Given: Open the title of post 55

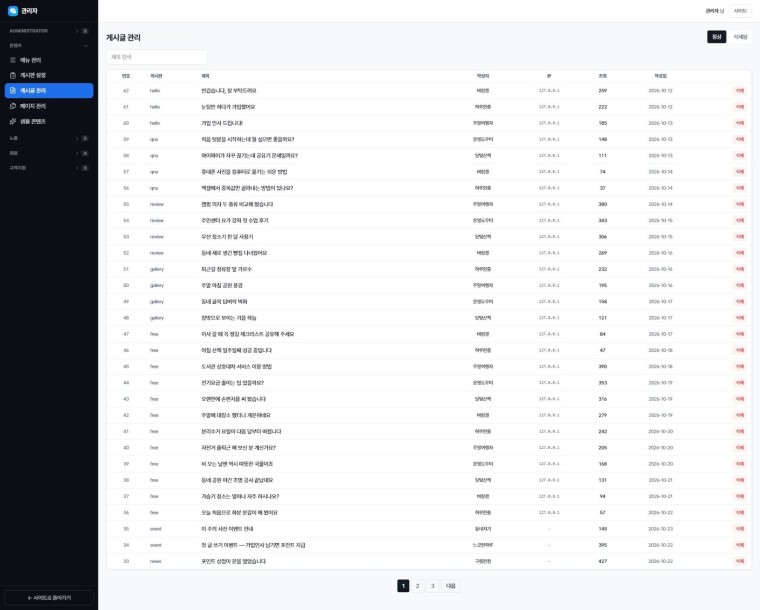Looking at the screenshot, I should point(237,204).
